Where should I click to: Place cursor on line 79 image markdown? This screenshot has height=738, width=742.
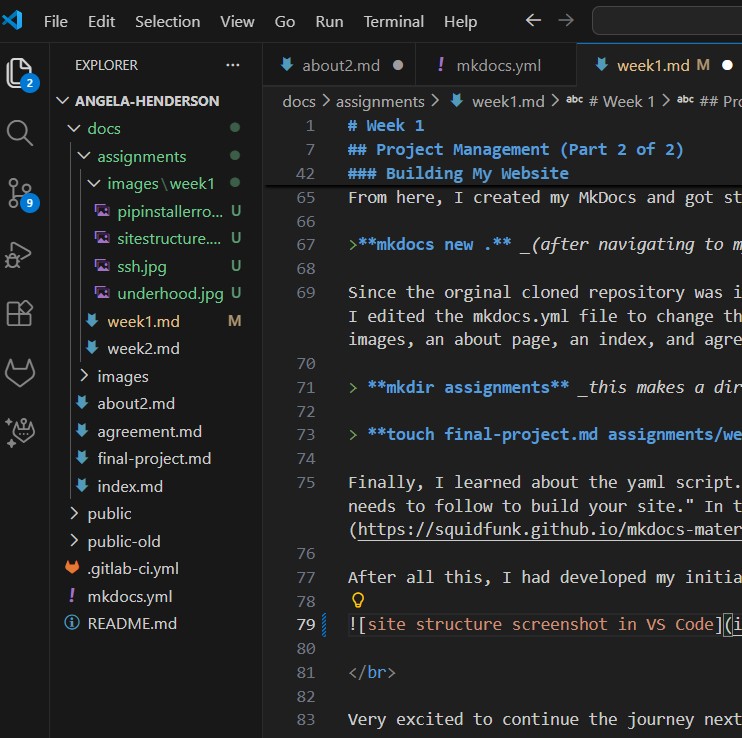pos(544,624)
